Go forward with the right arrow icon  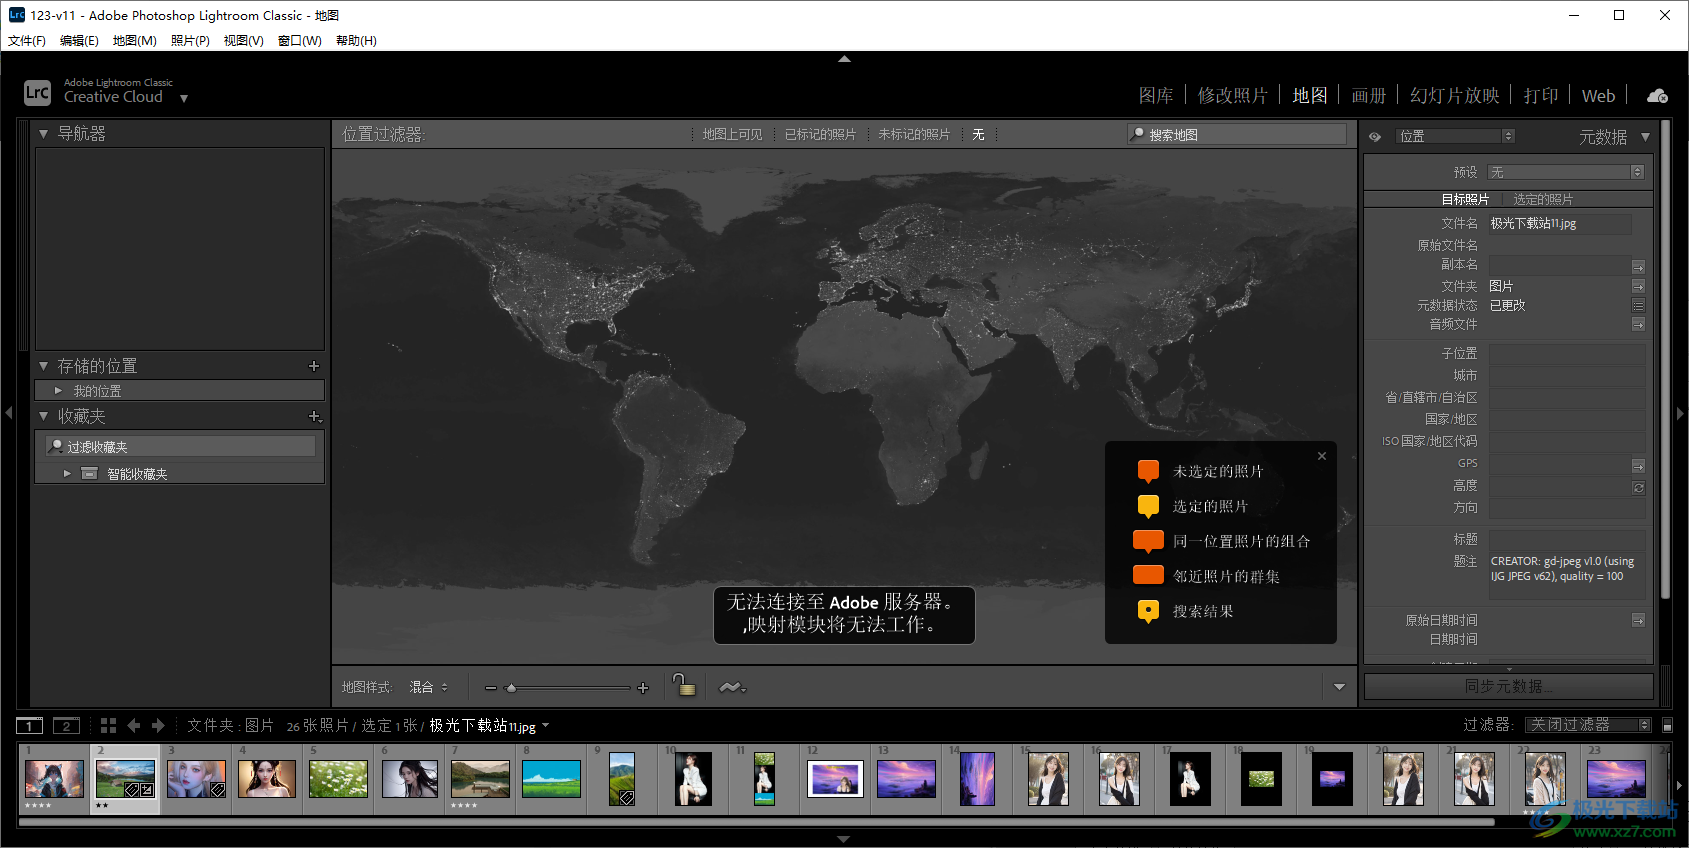158,726
